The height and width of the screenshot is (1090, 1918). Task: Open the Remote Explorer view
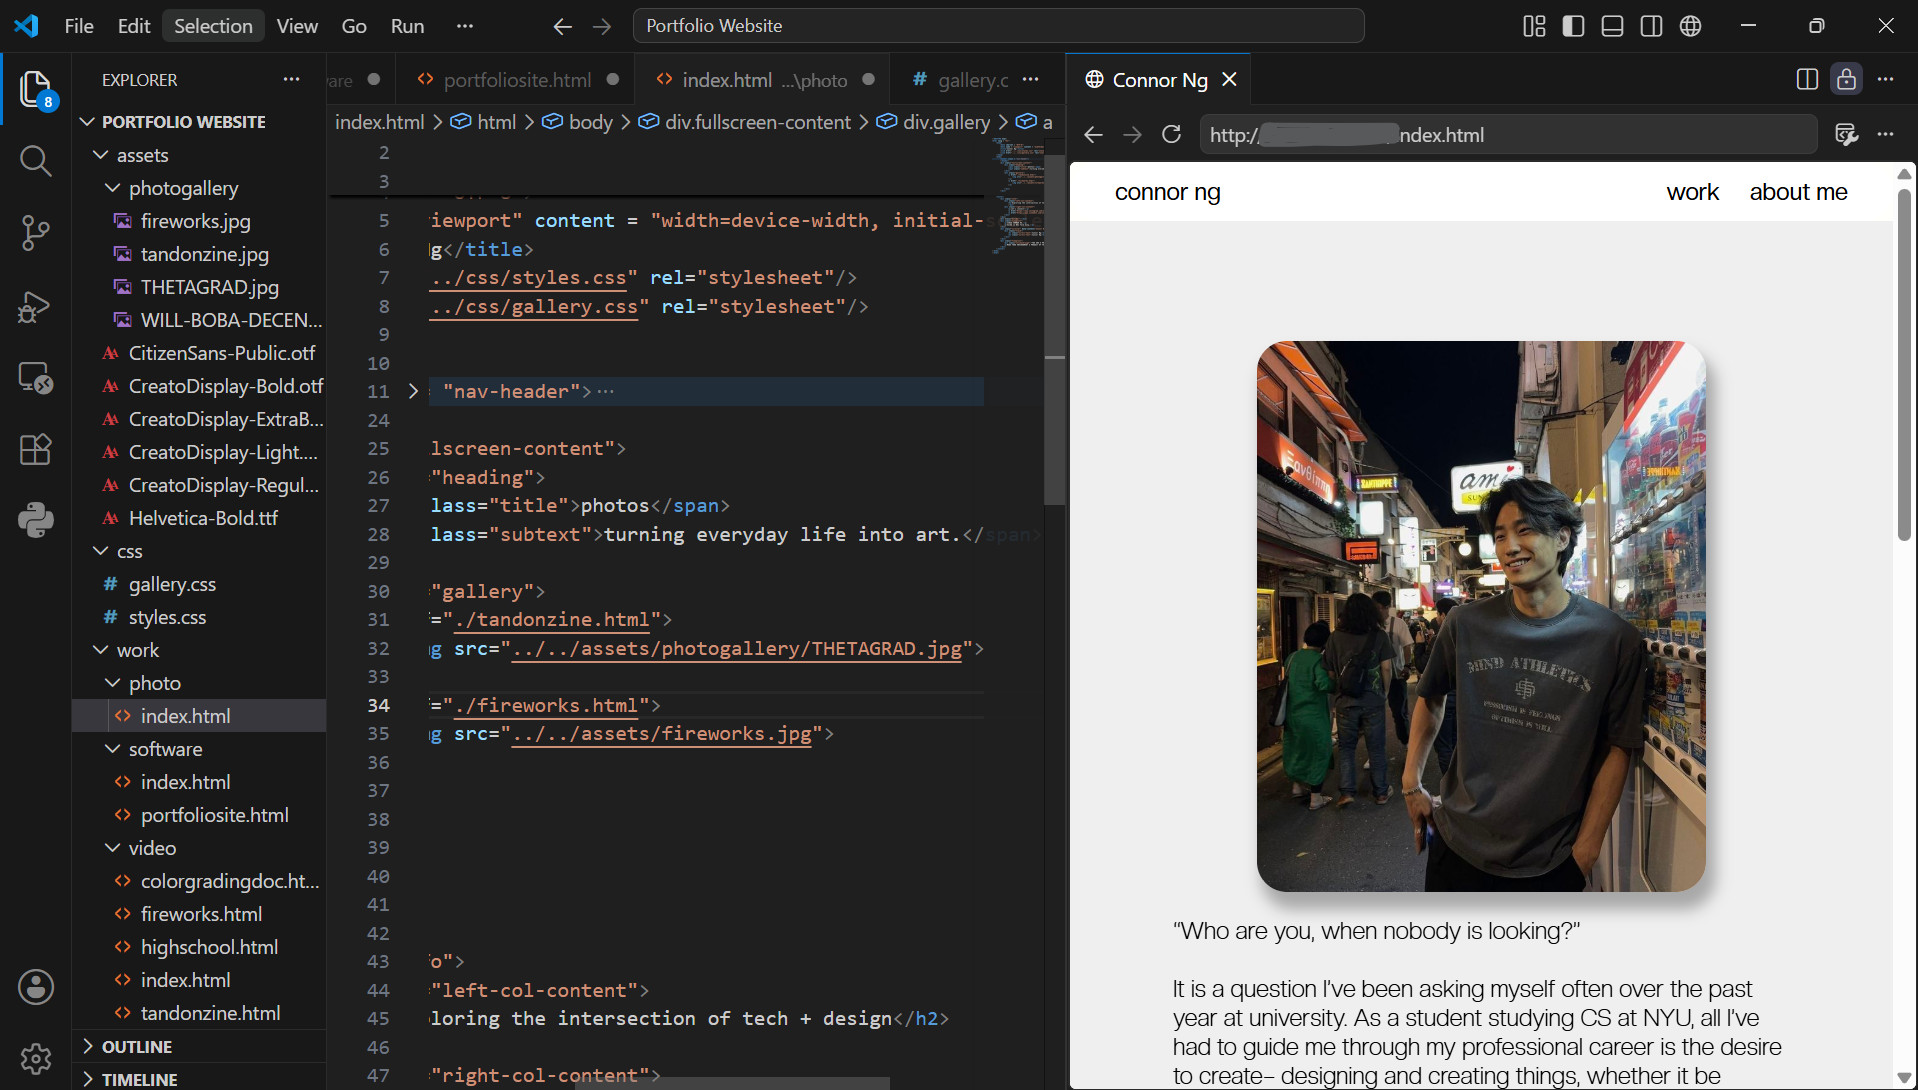(36, 378)
